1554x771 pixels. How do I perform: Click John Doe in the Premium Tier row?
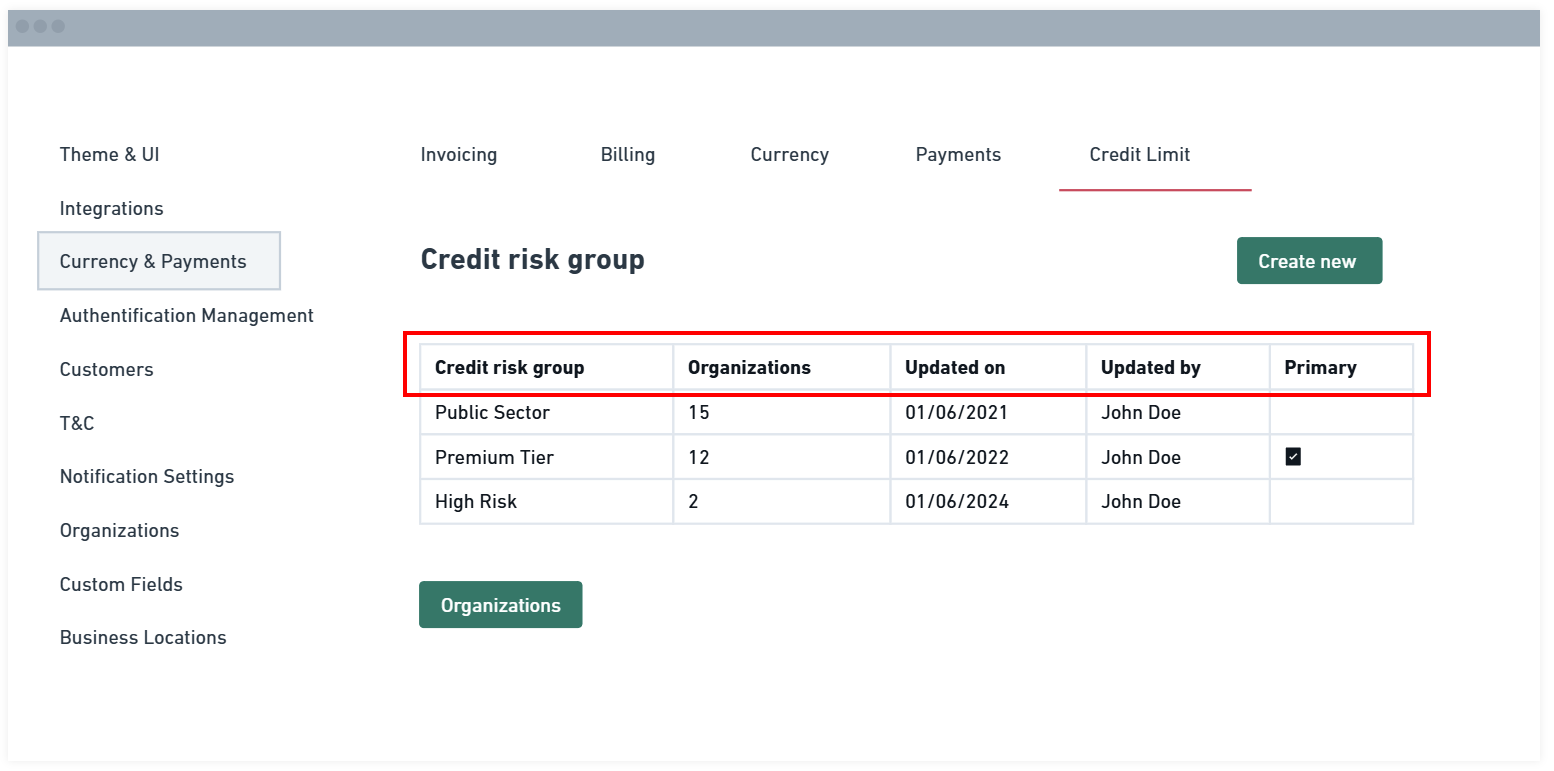tap(1141, 458)
